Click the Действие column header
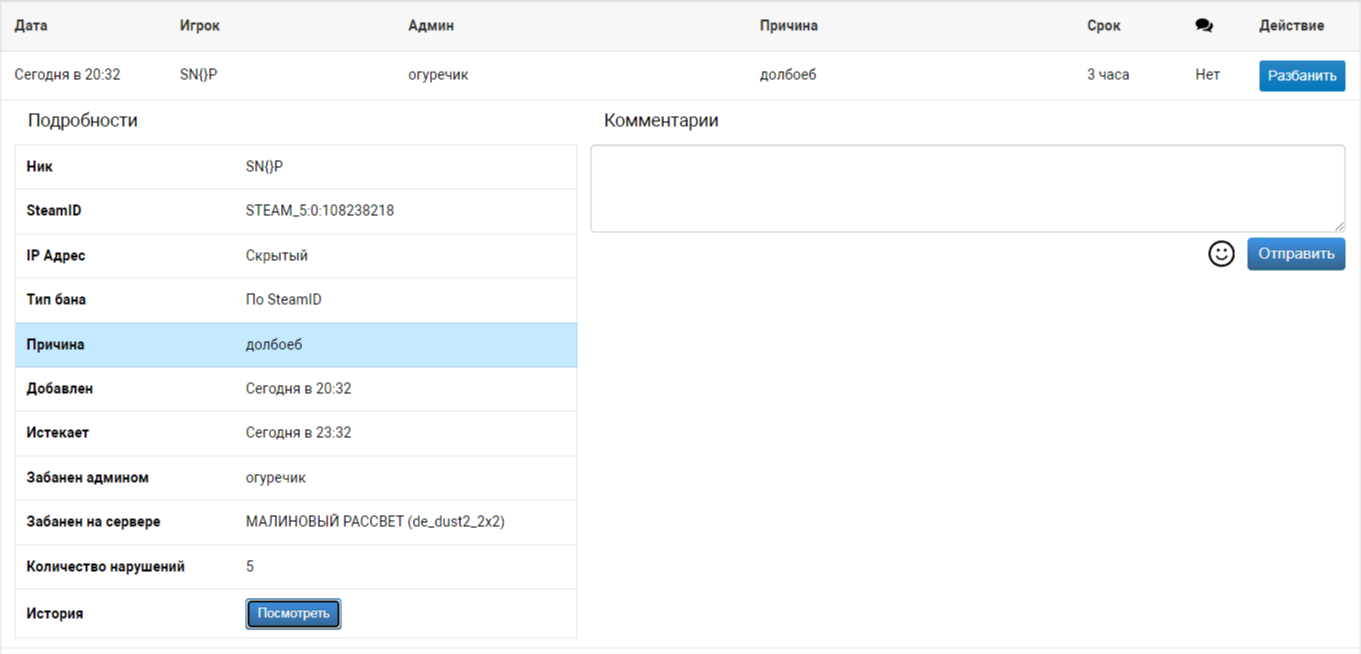 point(1291,26)
